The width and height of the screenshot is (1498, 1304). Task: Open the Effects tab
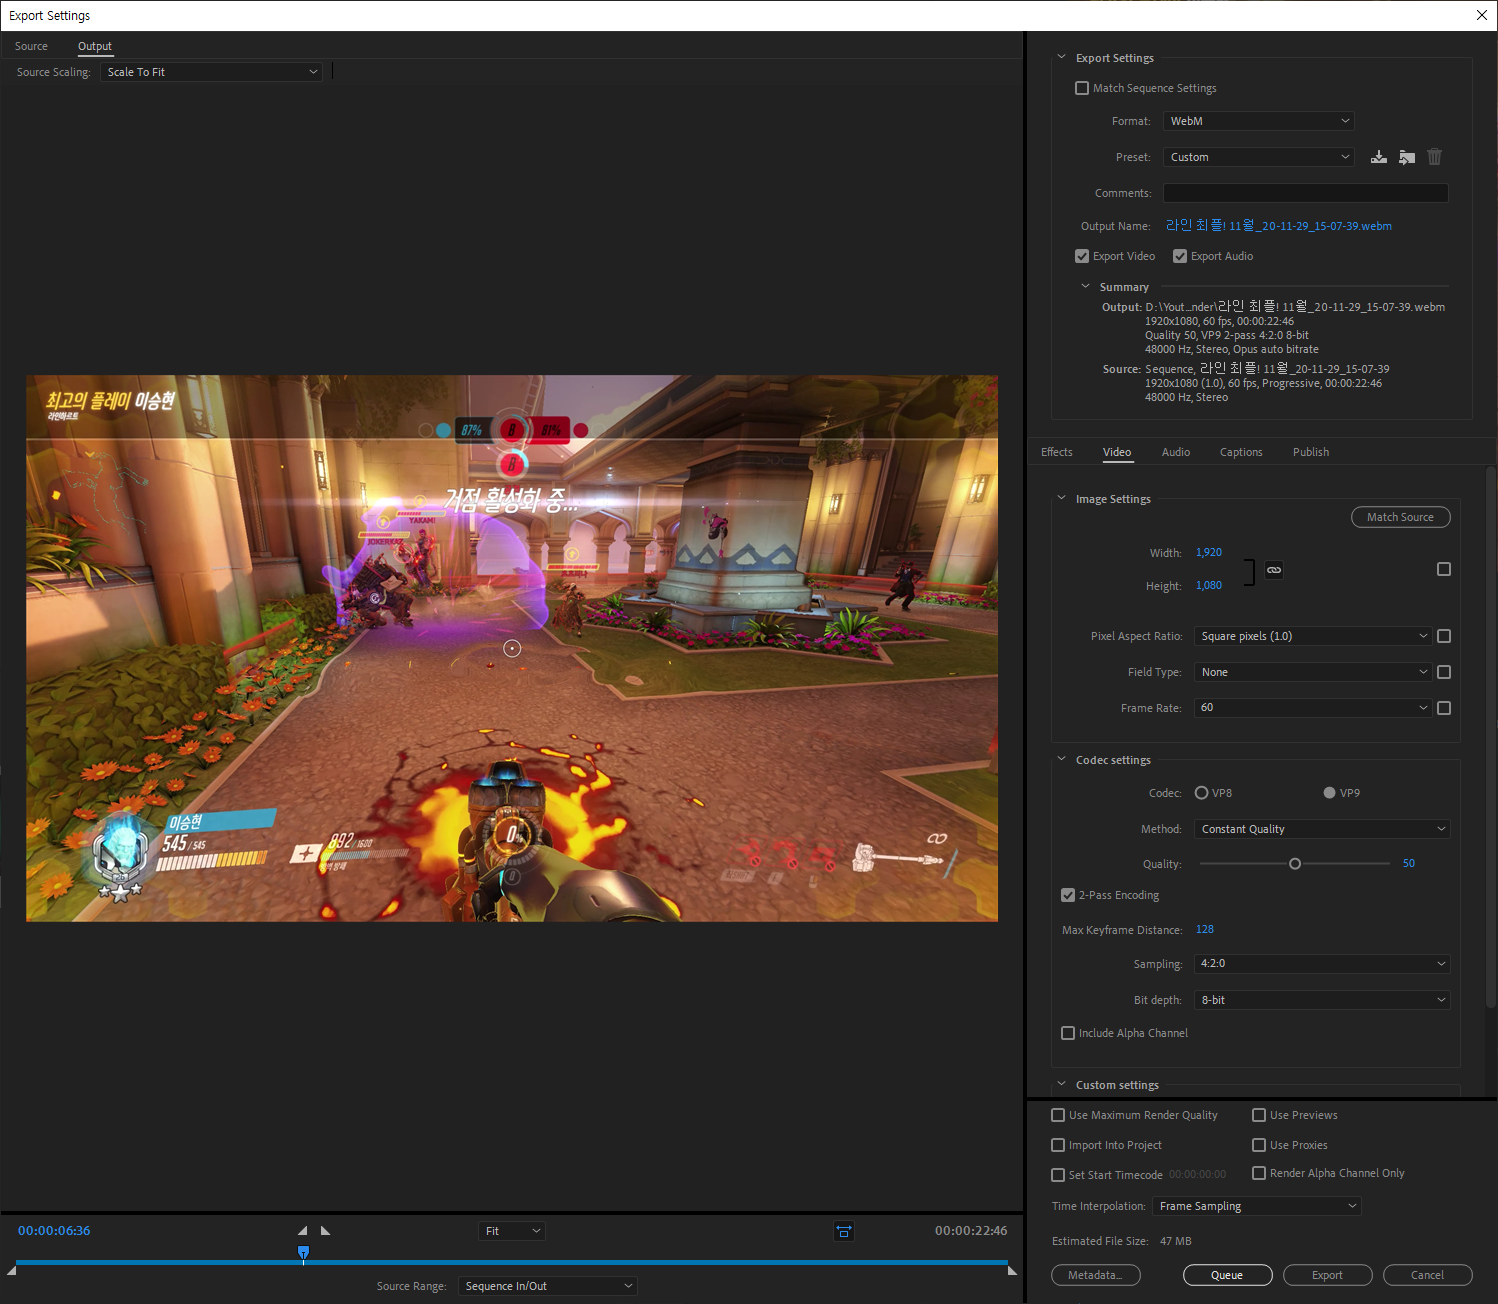click(1057, 452)
